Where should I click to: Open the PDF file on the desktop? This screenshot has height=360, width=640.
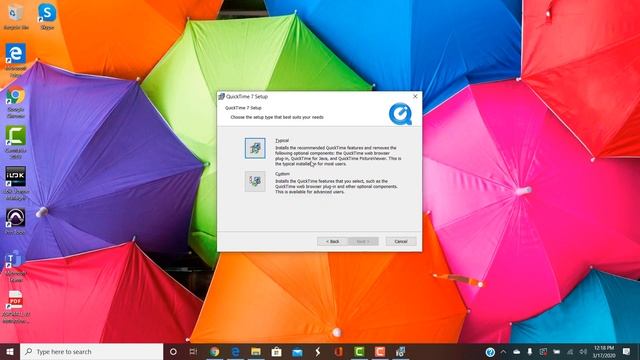tap(16, 307)
